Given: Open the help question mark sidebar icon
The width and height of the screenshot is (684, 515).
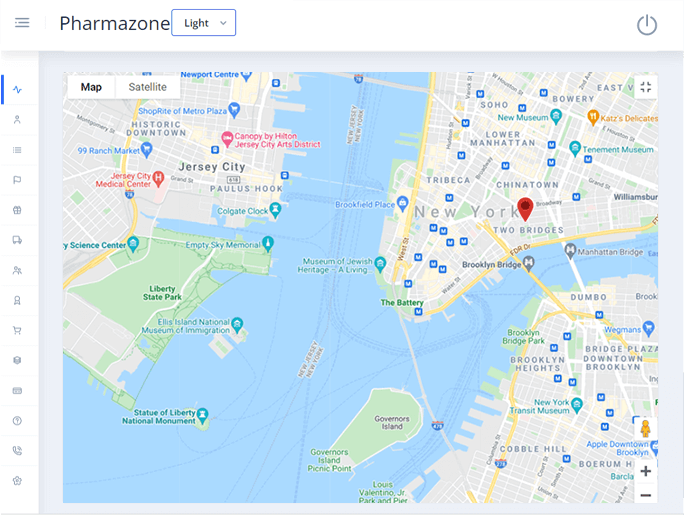Looking at the screenshot, I should [17, 421].
